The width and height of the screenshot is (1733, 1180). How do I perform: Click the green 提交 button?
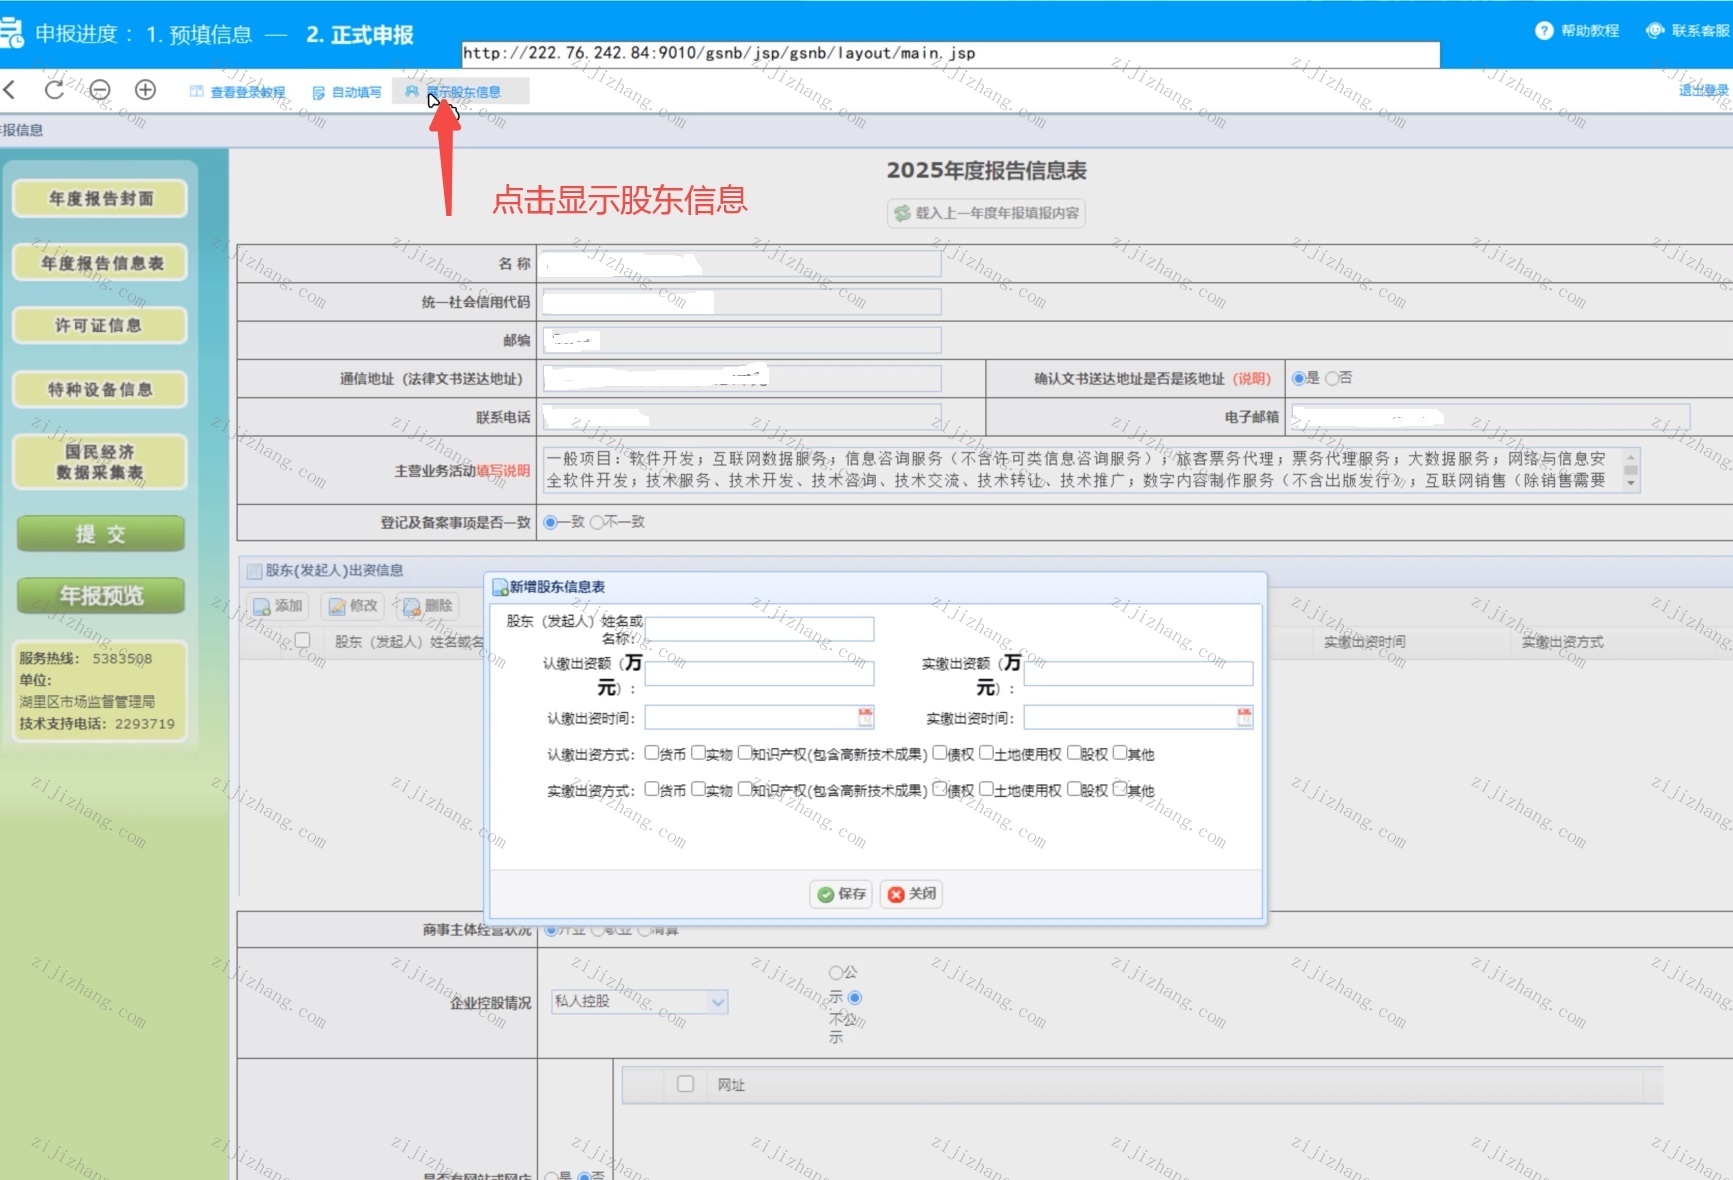point(101,534)
